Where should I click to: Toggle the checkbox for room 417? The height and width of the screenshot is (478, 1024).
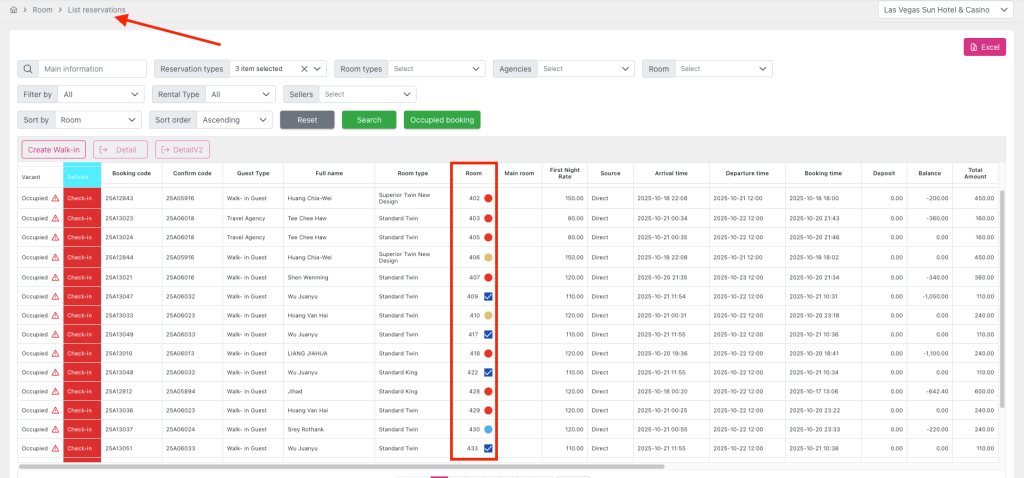coord(488,334)
